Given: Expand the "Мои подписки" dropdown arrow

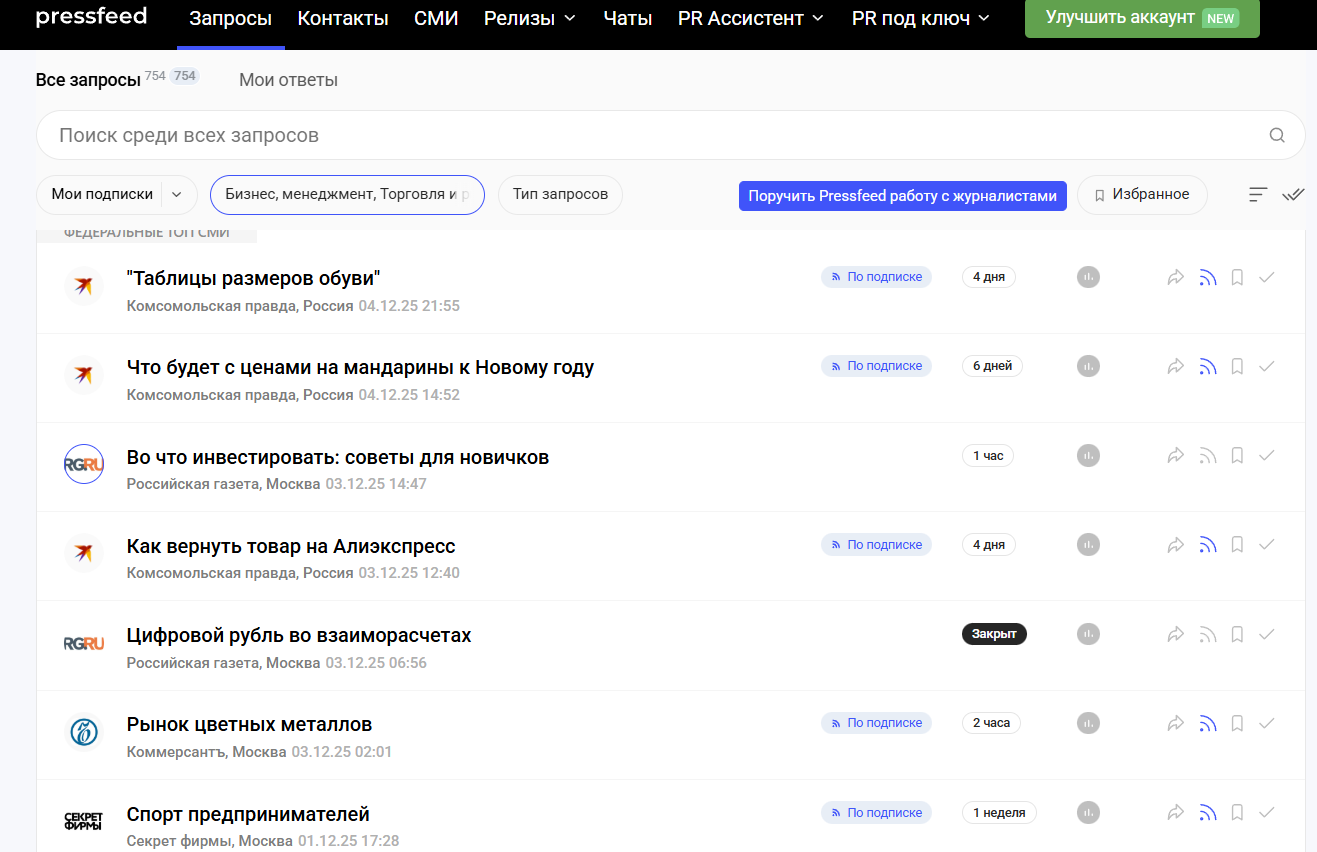Looking at the screenshot, I should [177, 195].
